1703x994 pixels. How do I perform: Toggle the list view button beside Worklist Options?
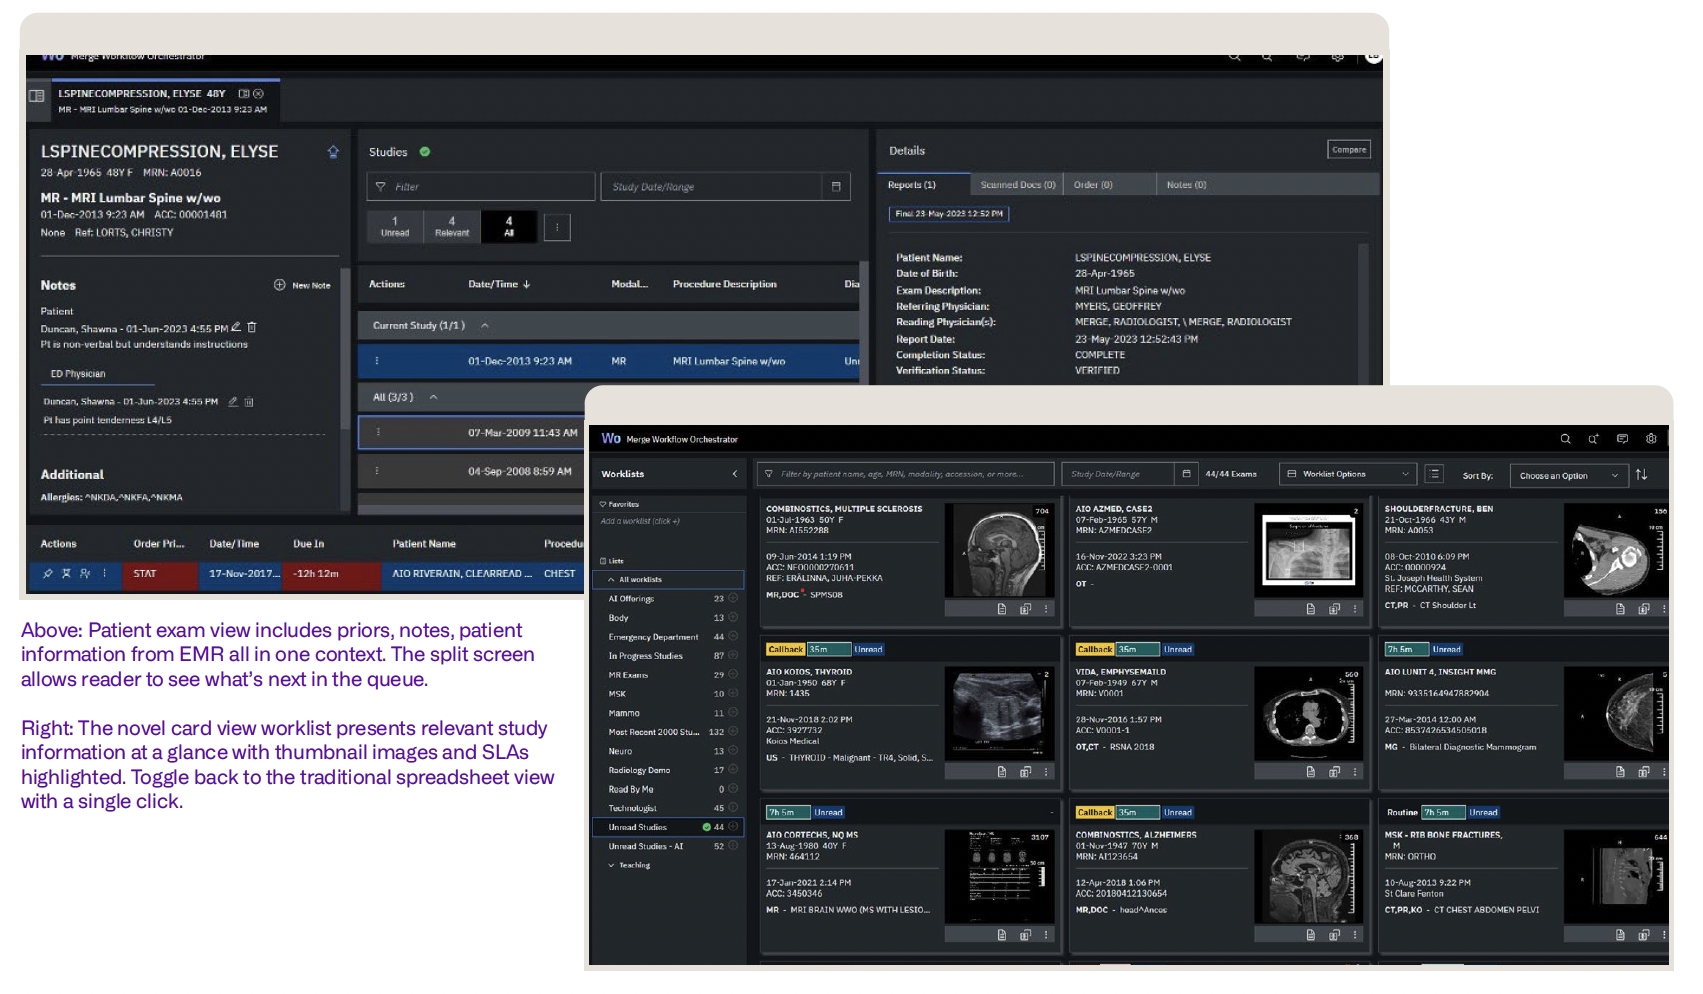pos(1434,475)
